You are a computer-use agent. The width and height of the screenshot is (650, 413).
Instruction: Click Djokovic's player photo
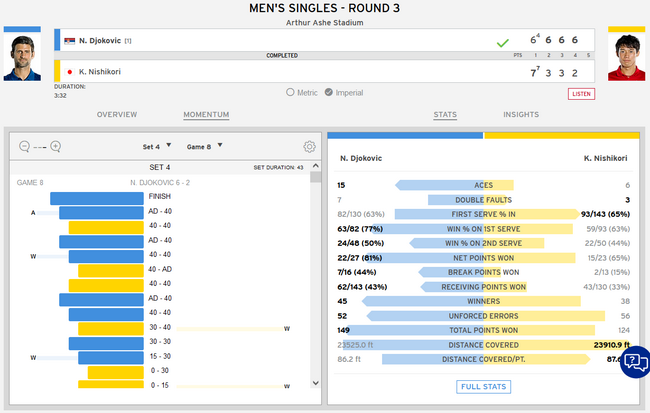(22, 58)
